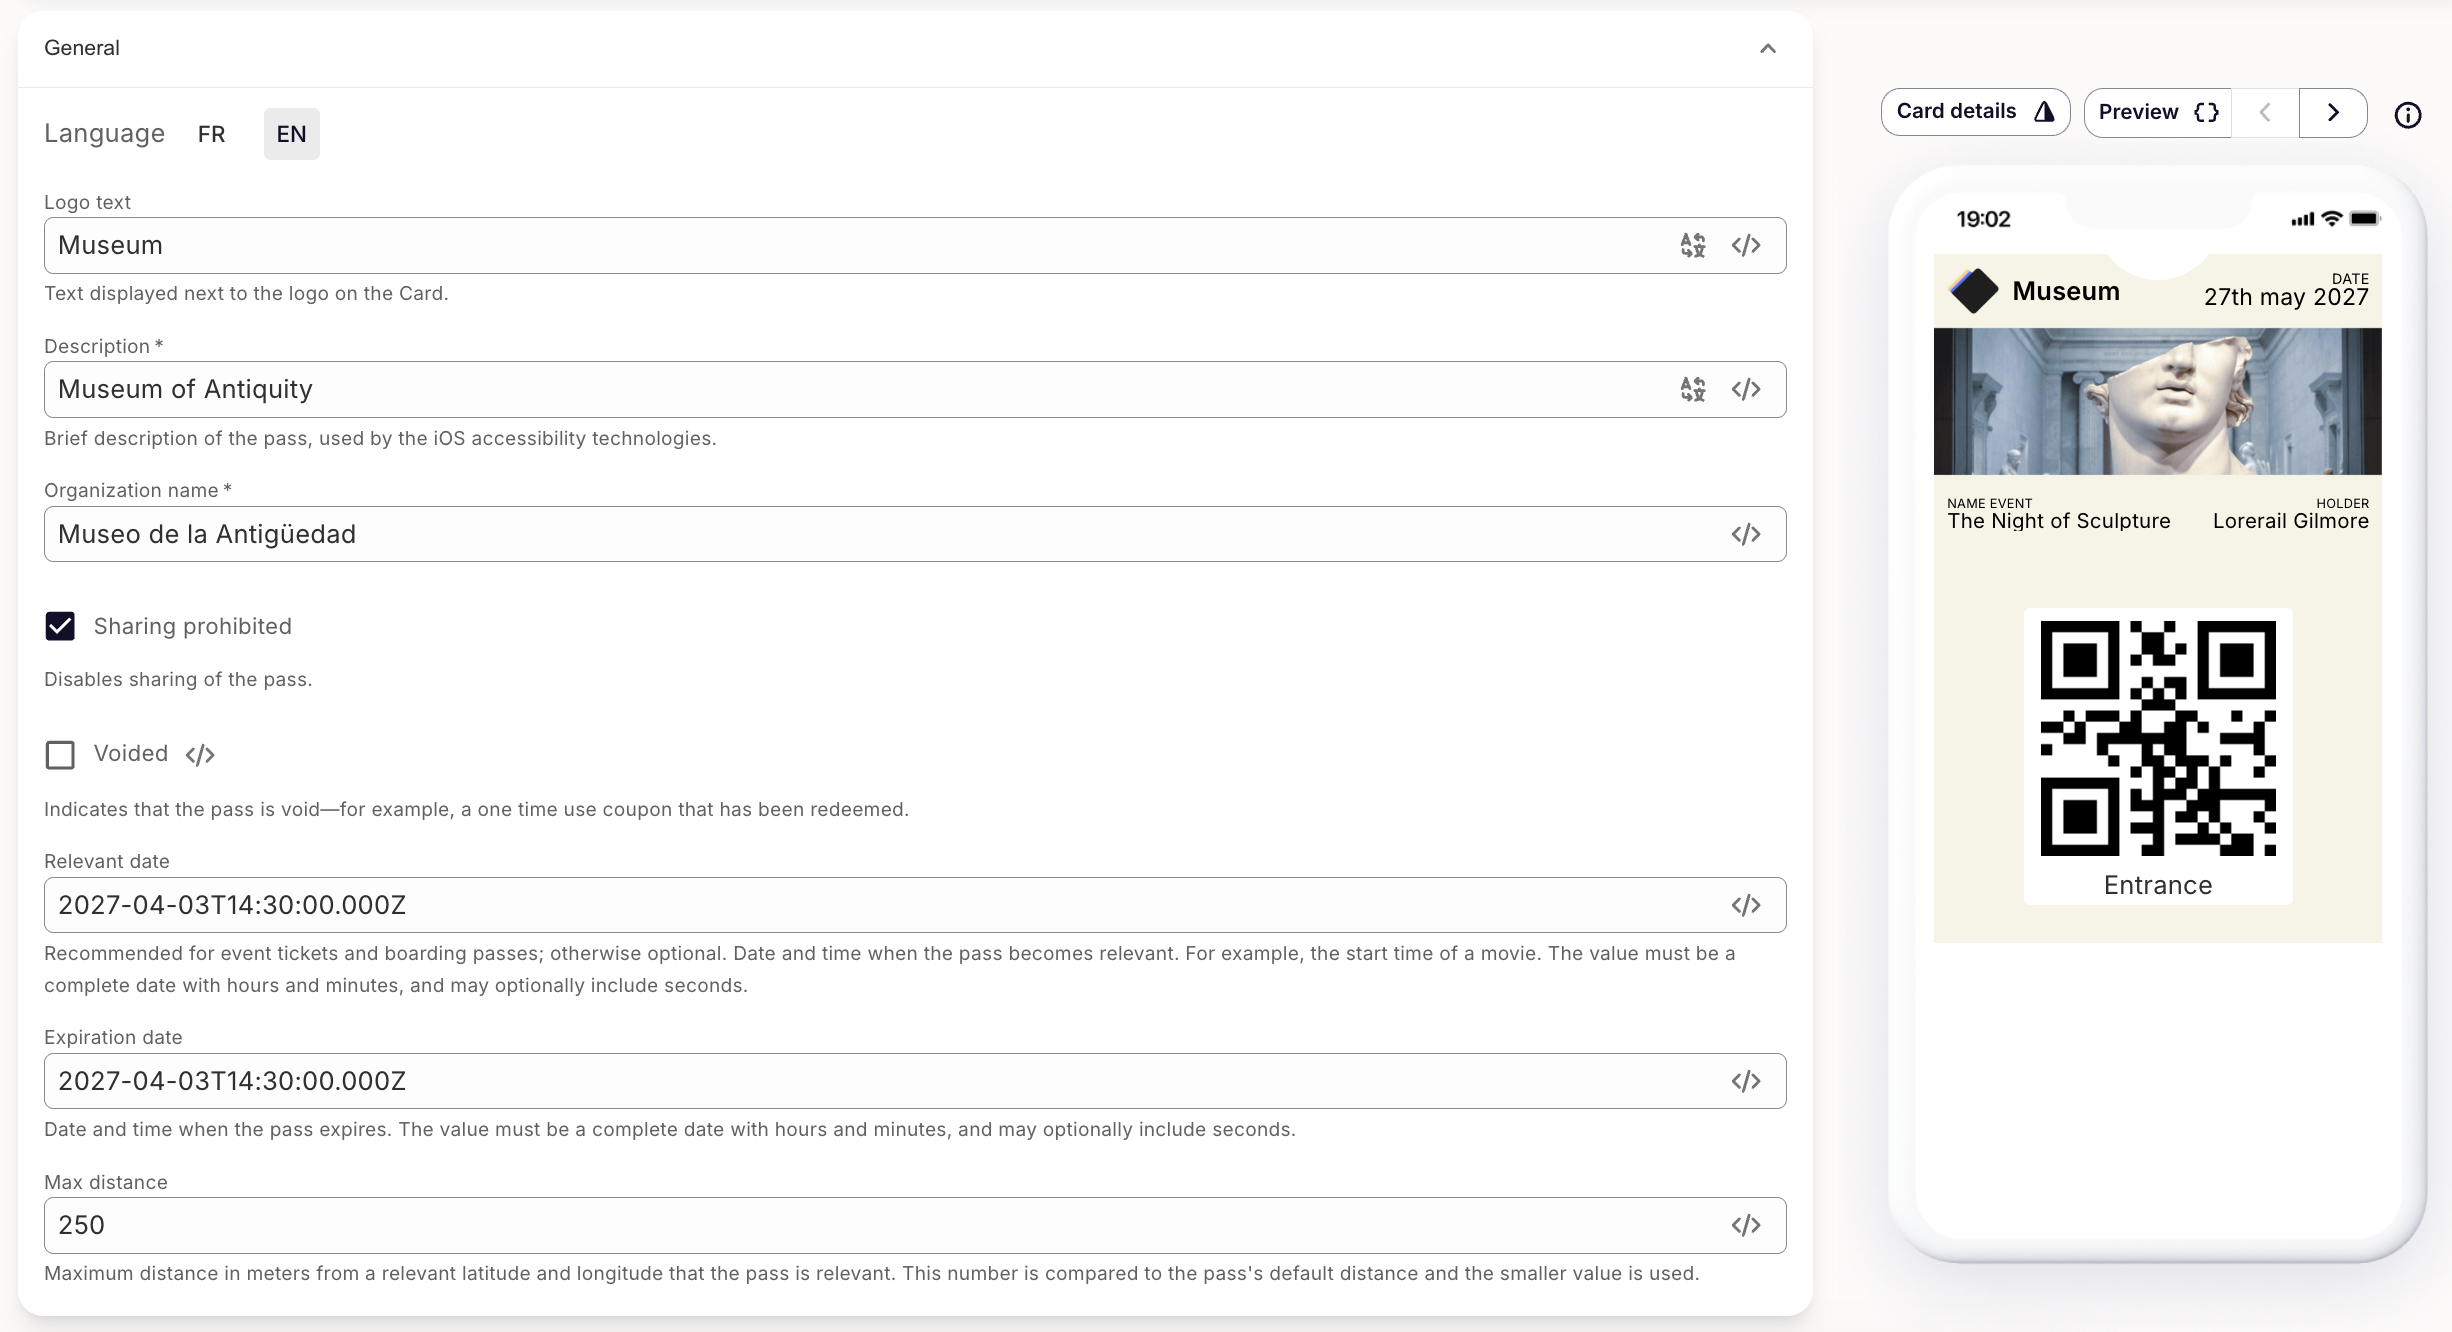
Task: Click the Preview button
Action: pyautogui.click(x=2157, y=112)
